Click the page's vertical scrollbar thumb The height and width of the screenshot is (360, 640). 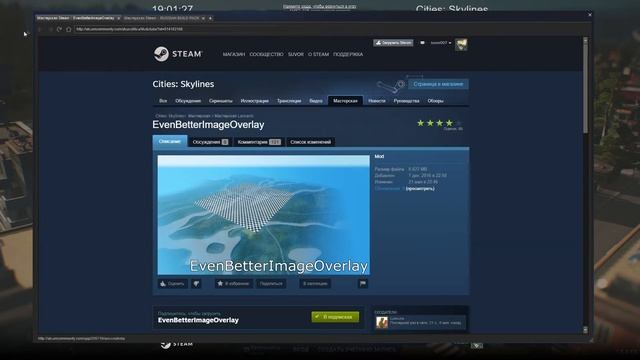[585, 88]
